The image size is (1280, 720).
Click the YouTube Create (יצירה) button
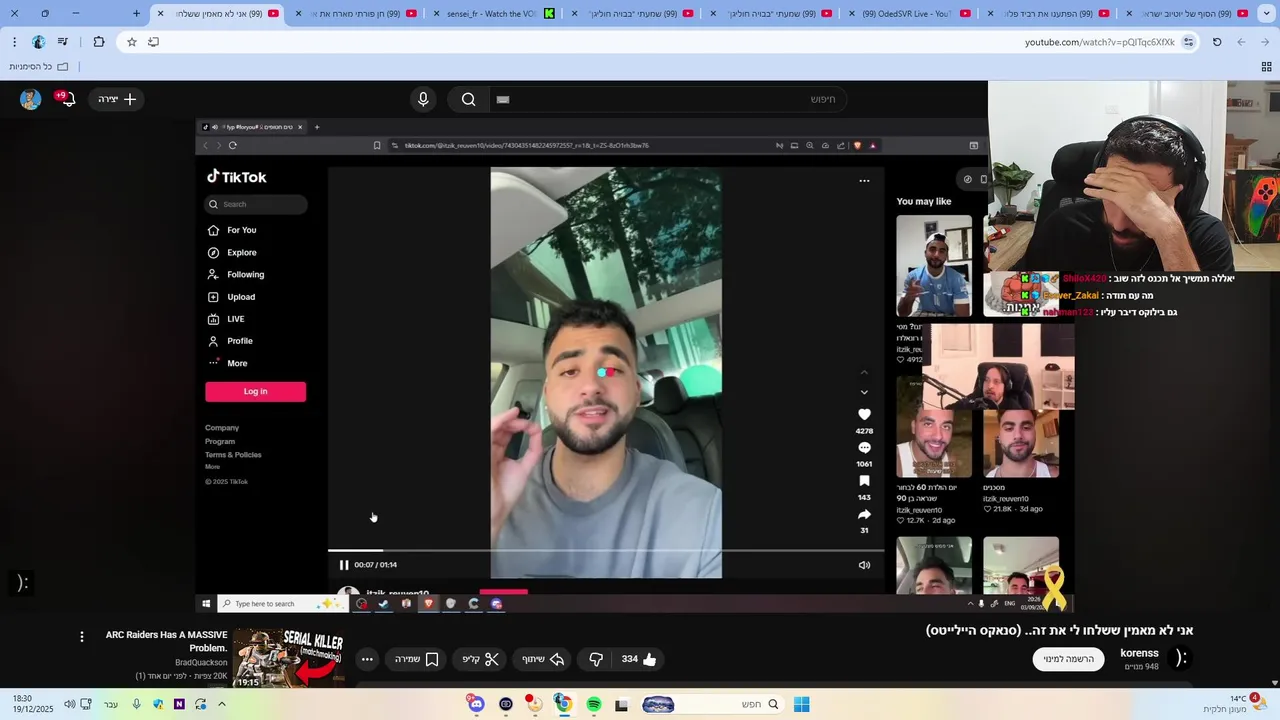pos(117,99)
